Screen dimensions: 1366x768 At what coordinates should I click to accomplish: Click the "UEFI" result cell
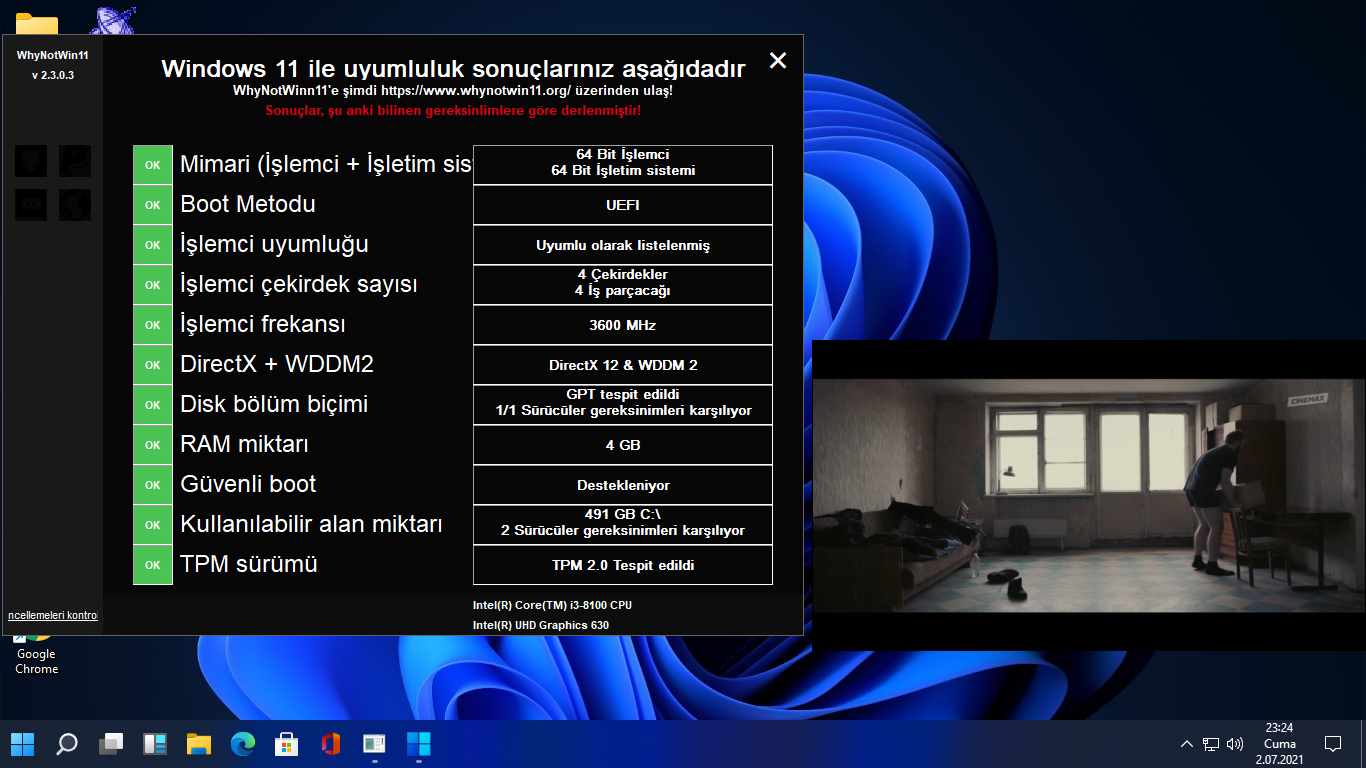[x=623, y=205]
